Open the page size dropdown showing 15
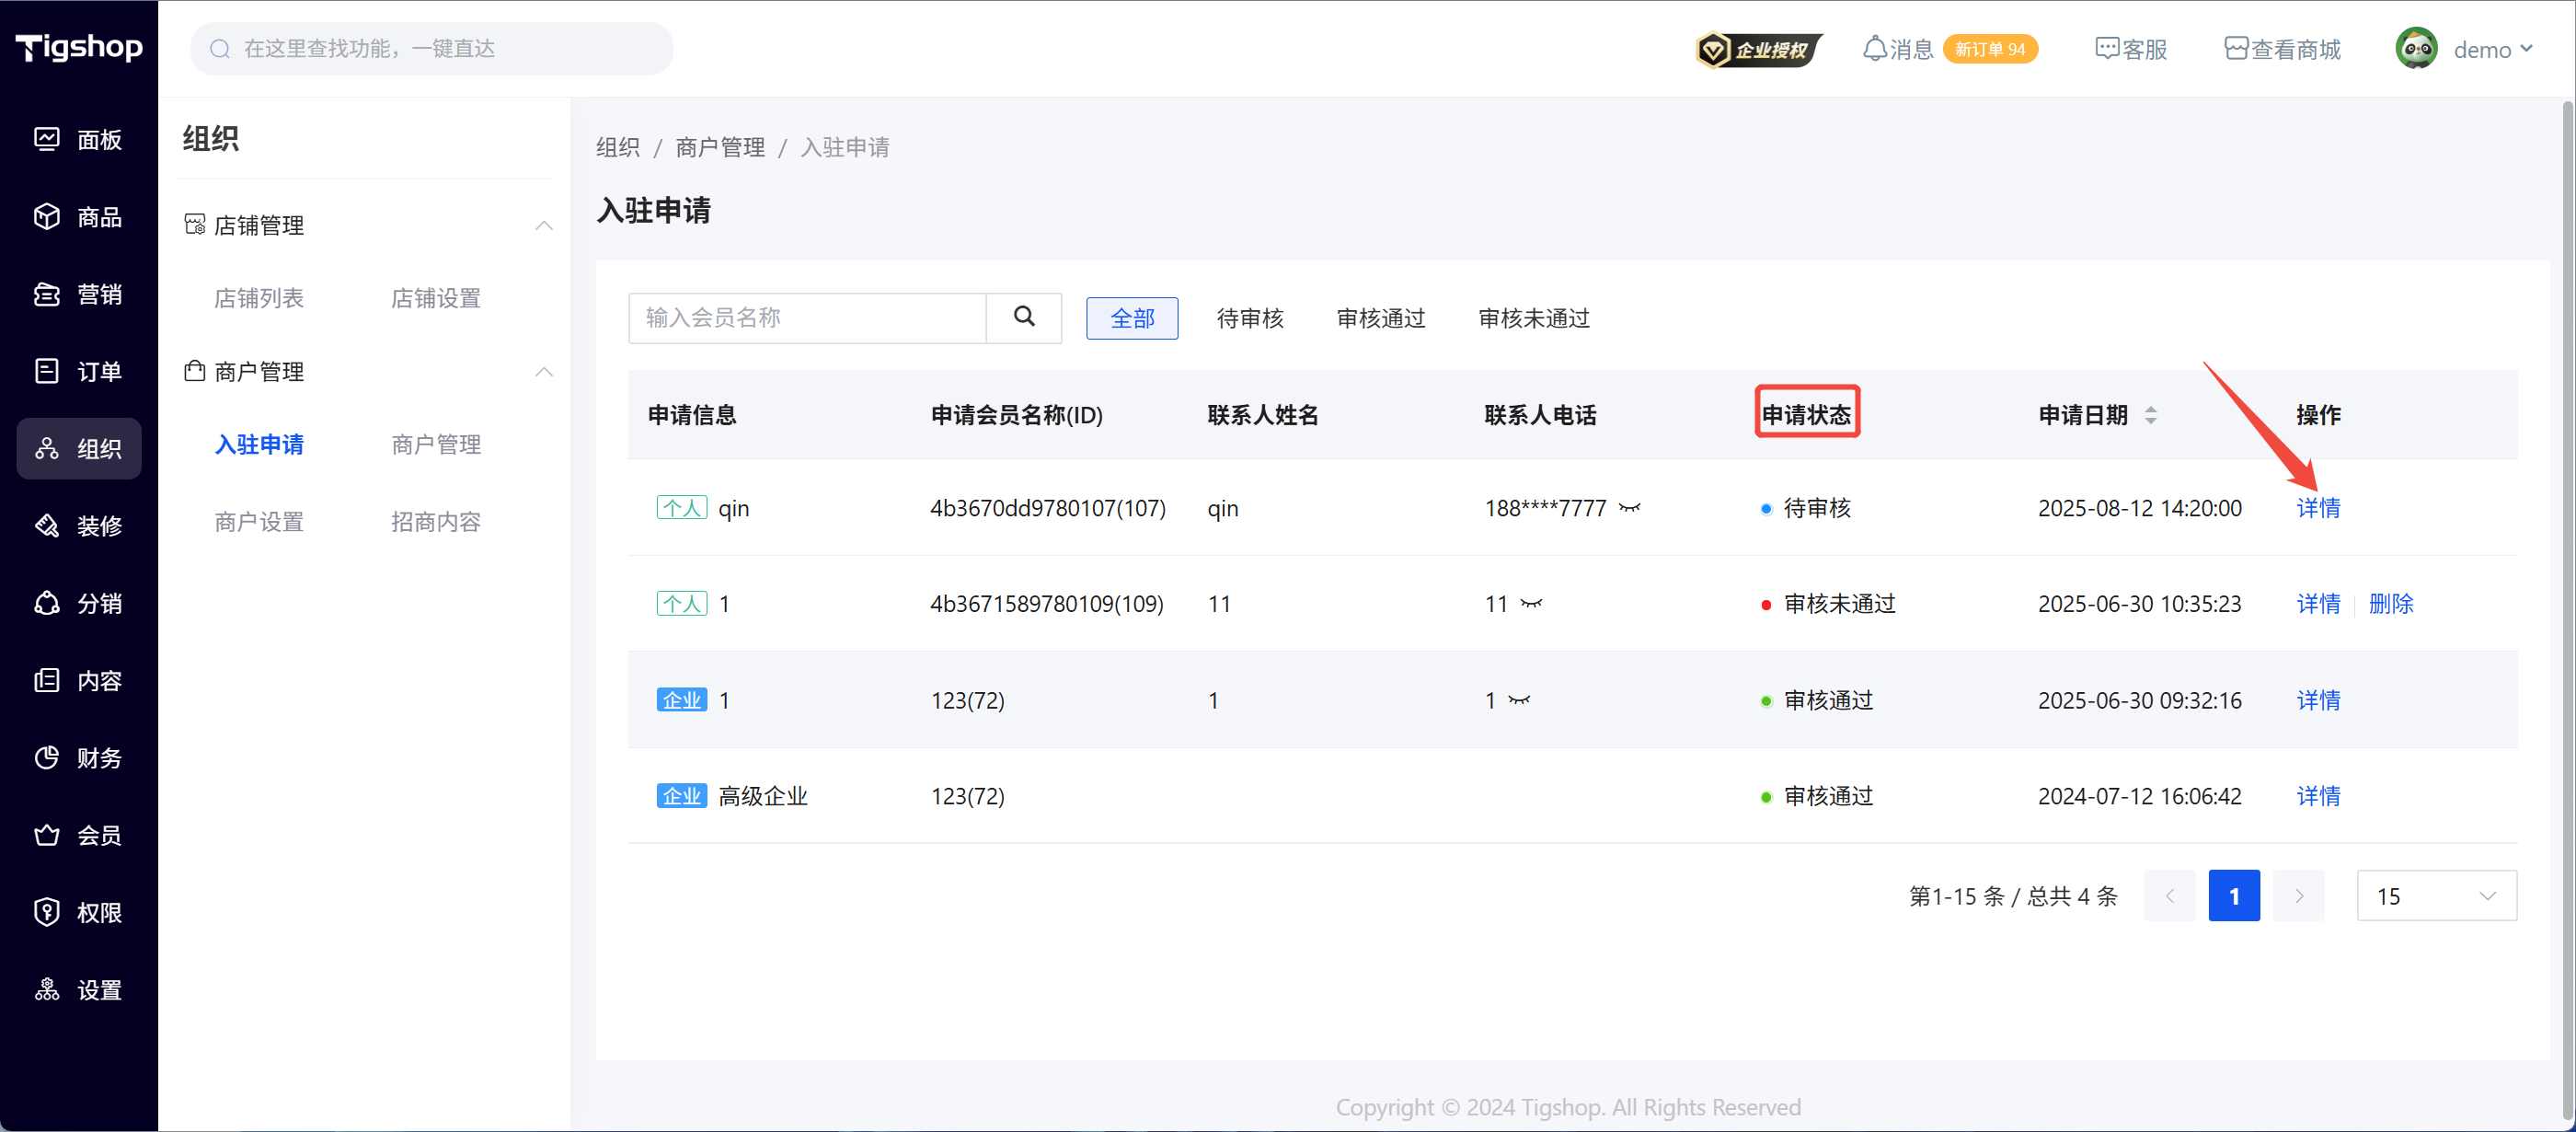Image resolution: width=2576 pixels, height=1132 pixels. [2435, 896]
